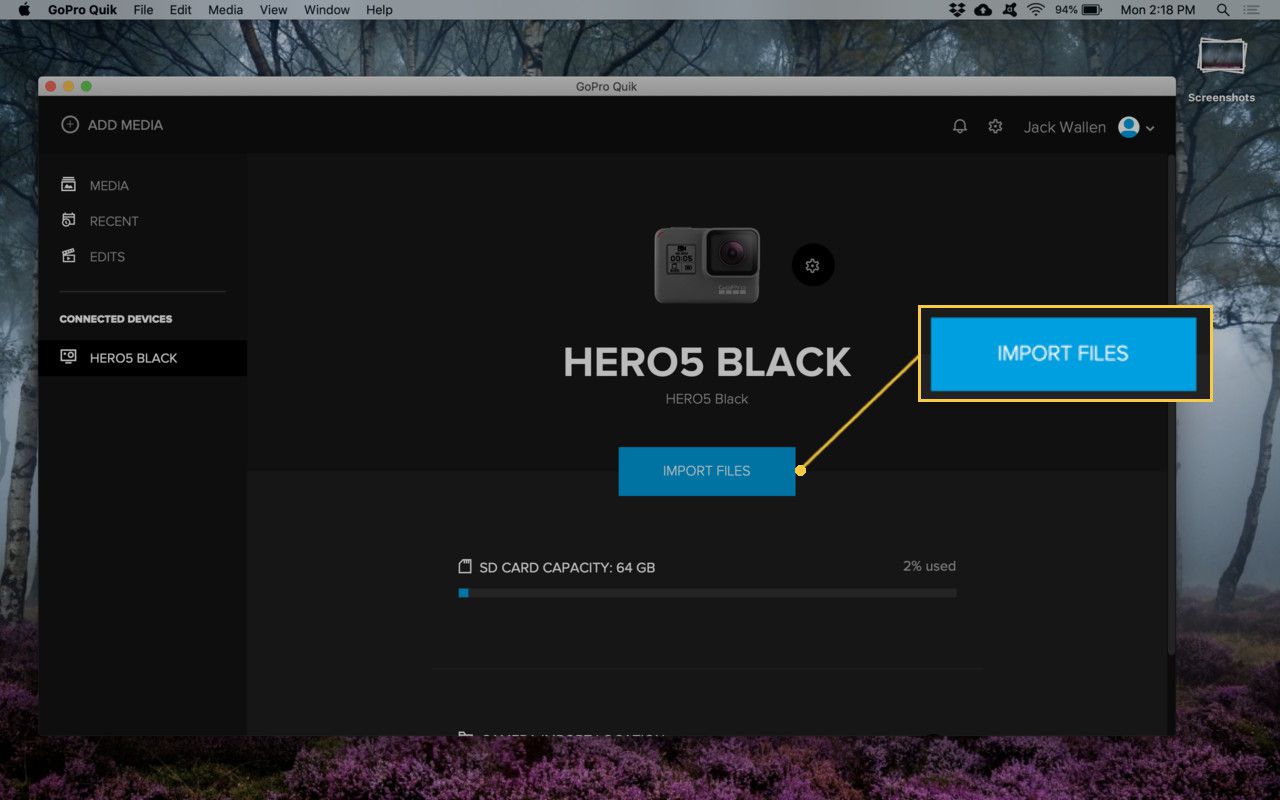Open the File menu
1280x800 pixels.
[143, 10]
